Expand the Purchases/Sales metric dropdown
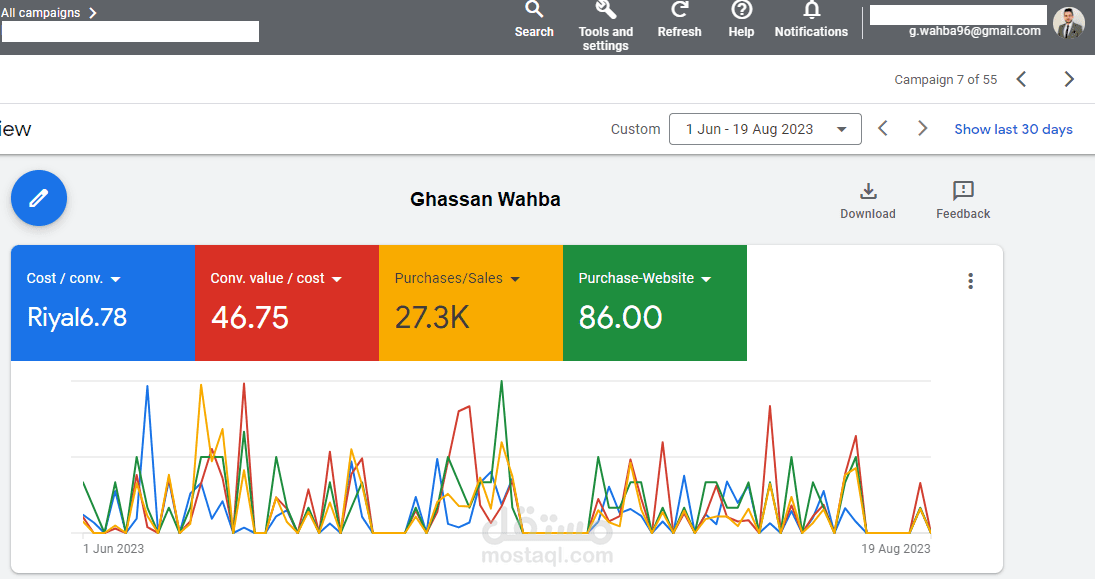This screenshot has width=1095, height=579. pyautogui.click(x=515, y=279)
